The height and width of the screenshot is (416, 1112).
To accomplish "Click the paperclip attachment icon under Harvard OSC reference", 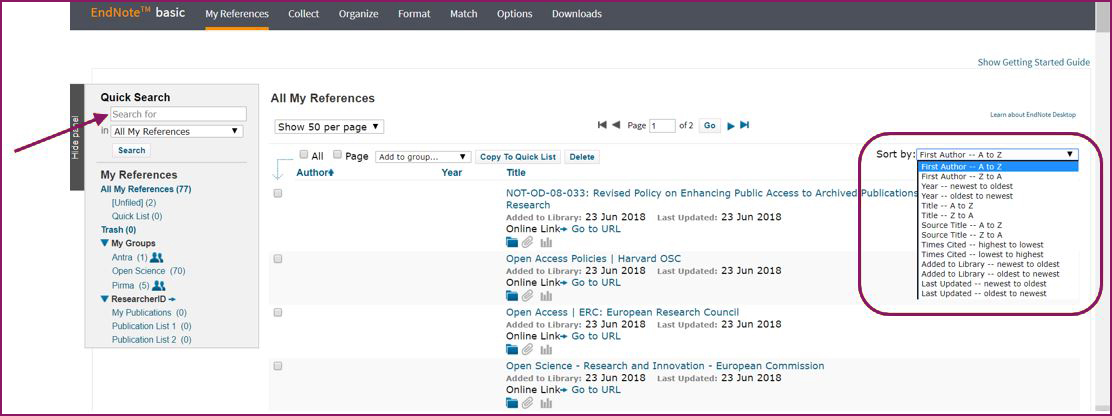I will point(528,296).
